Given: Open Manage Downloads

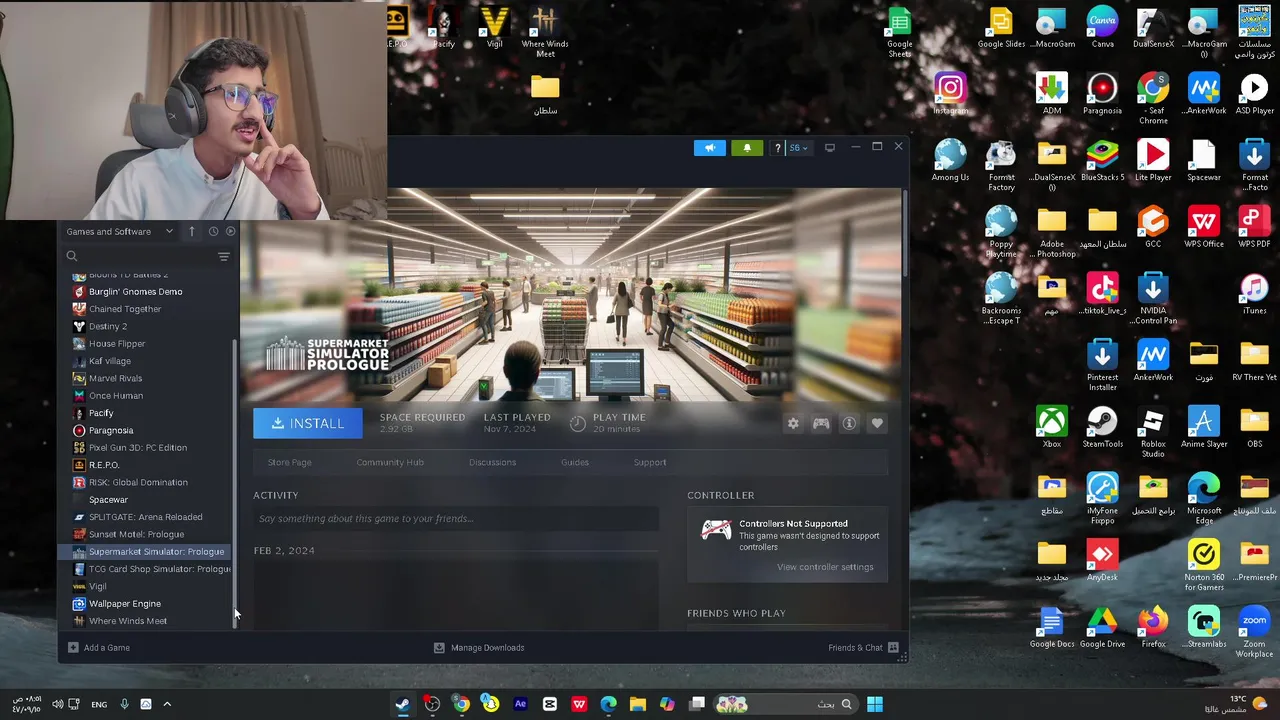Looking at the screenshot, I should (479, 648).
